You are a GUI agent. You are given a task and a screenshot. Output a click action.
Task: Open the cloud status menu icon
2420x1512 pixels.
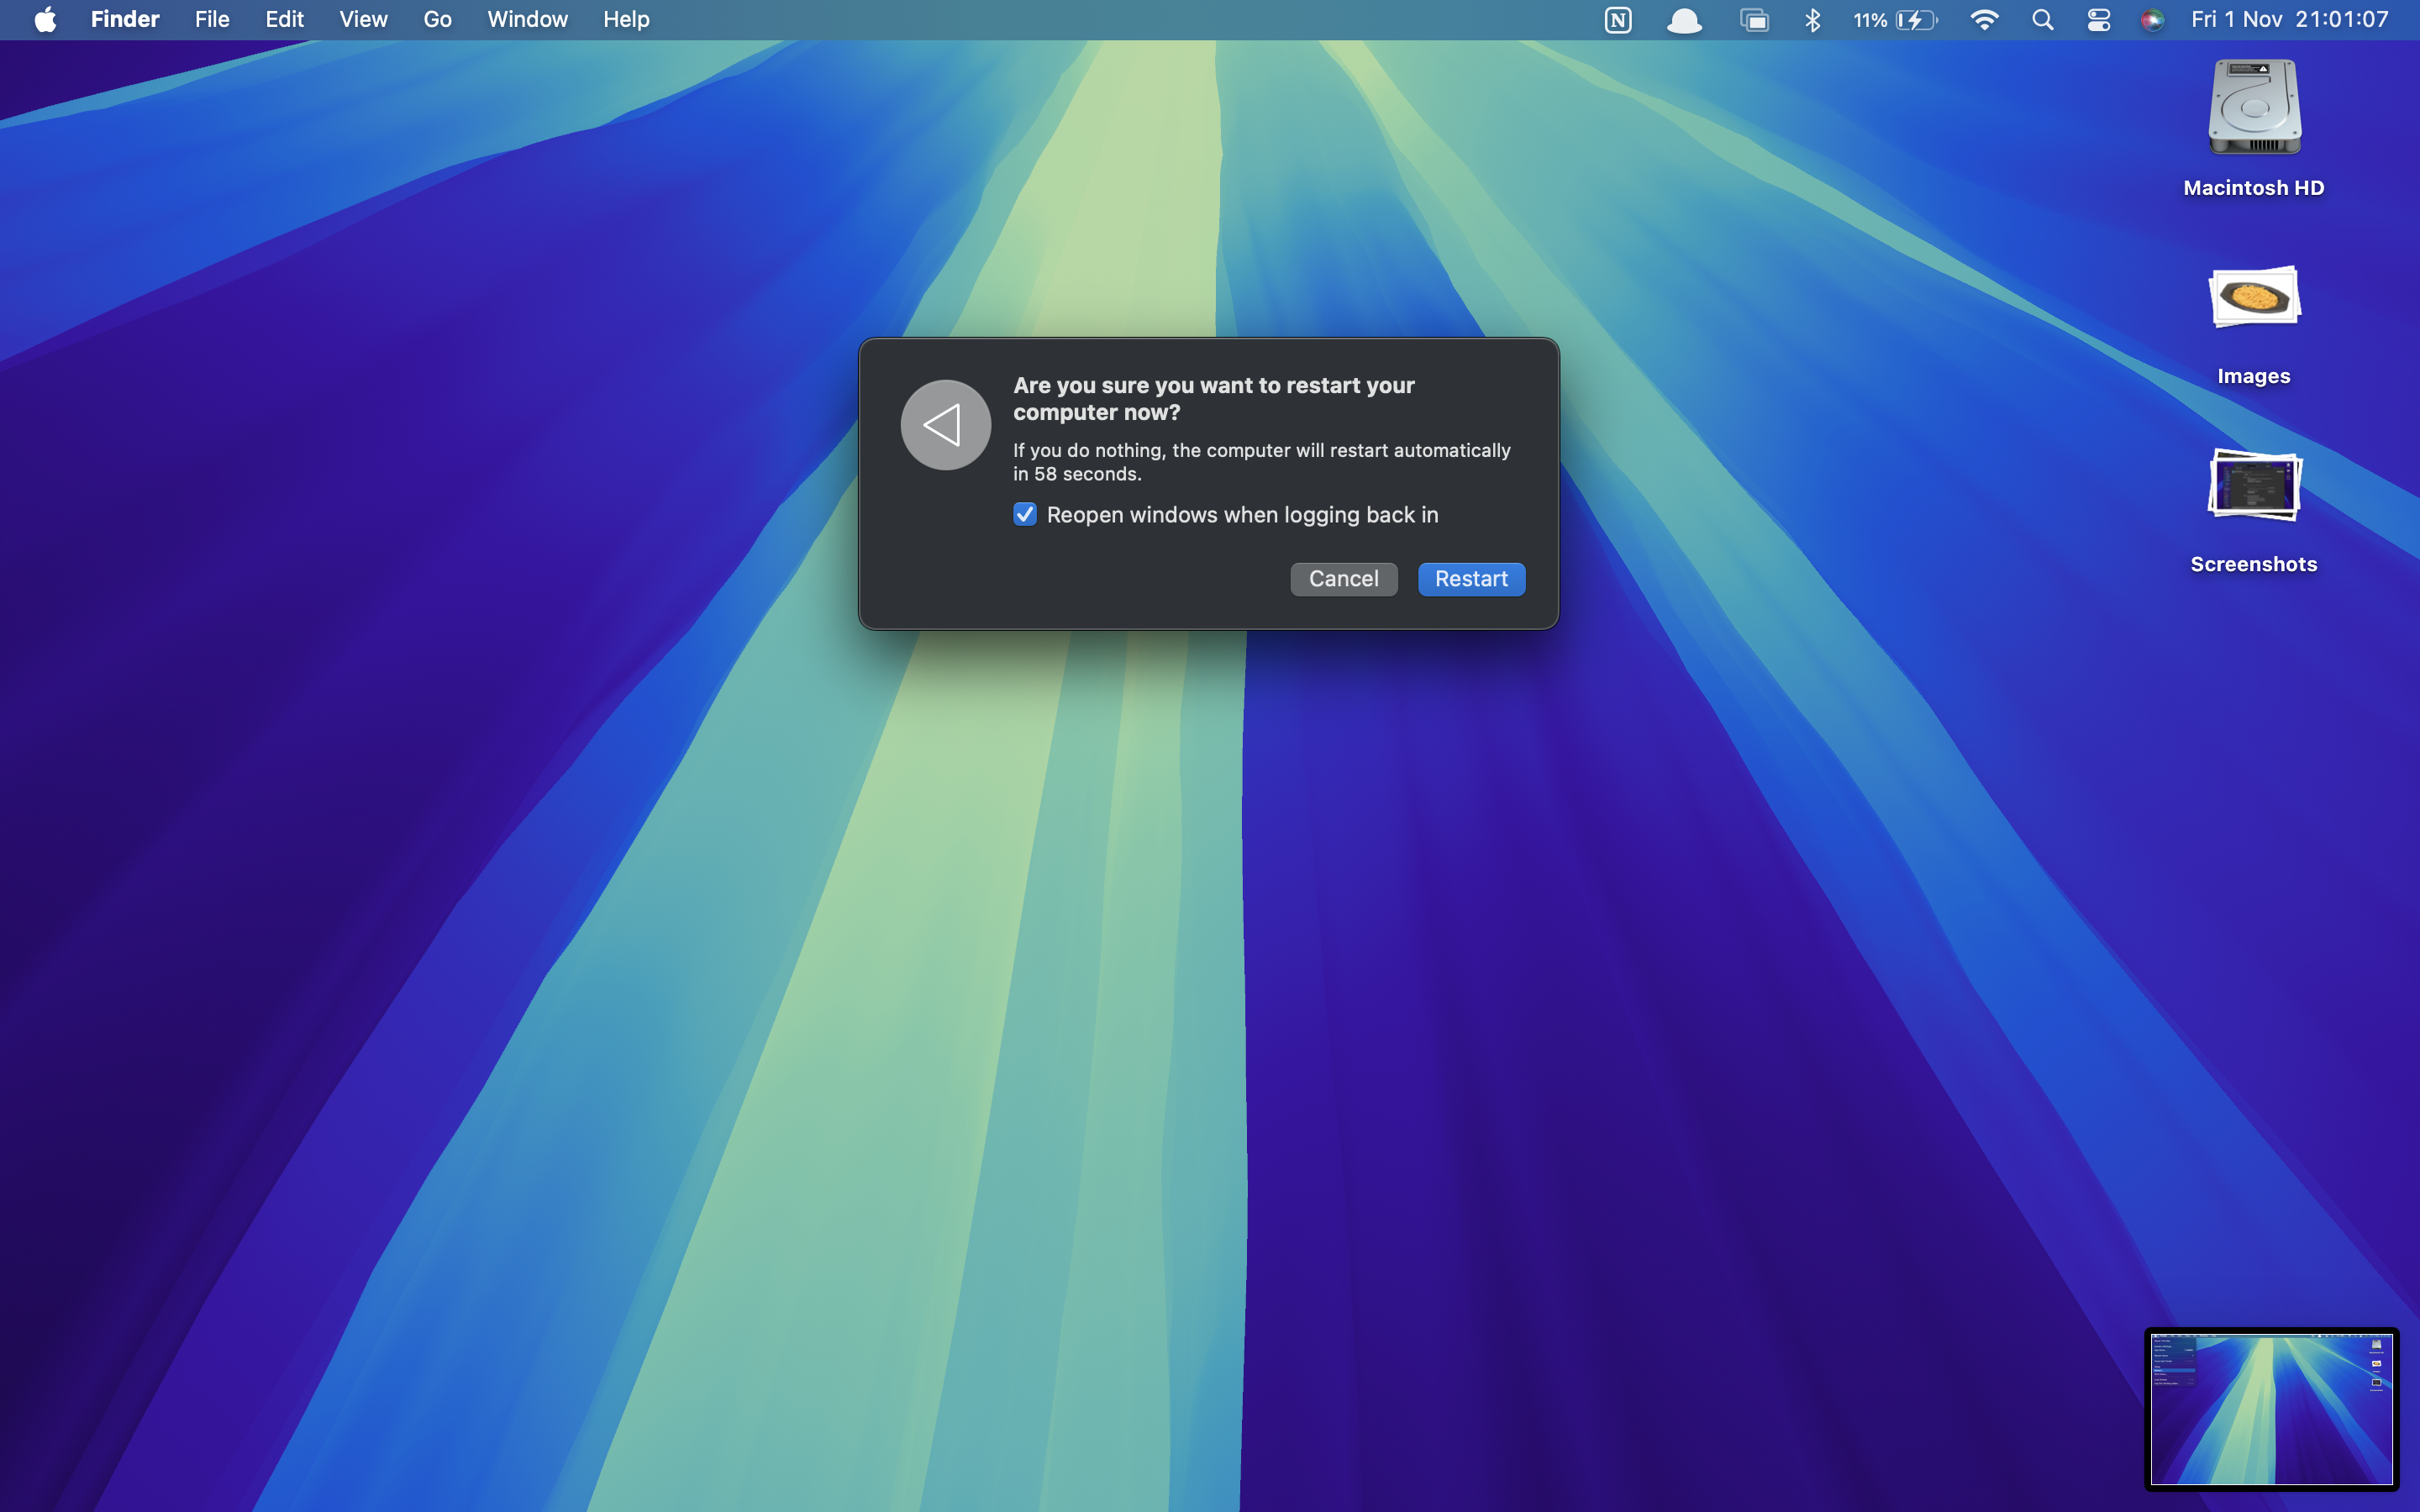tap(1684, 20)
